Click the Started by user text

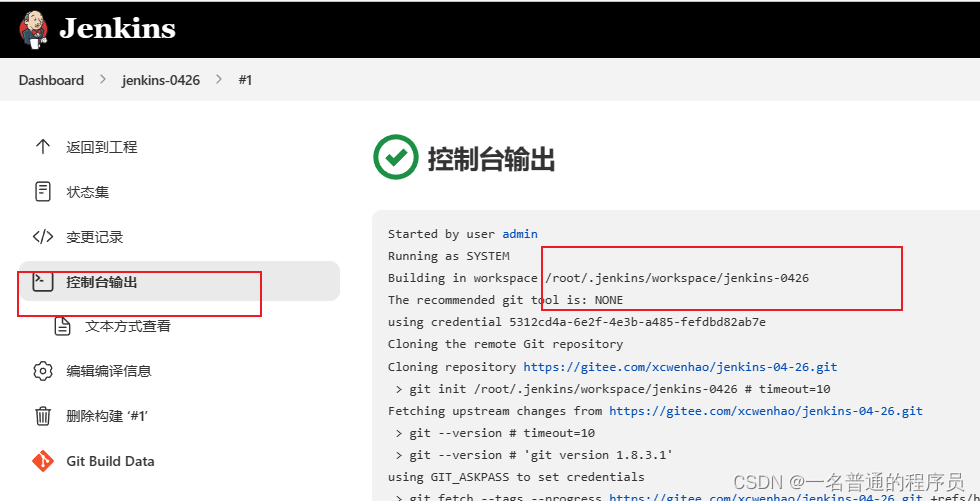point(442,234)
